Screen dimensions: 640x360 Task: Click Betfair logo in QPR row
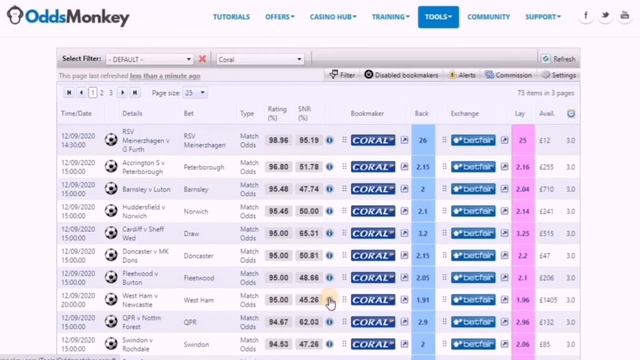coord(473,322)
